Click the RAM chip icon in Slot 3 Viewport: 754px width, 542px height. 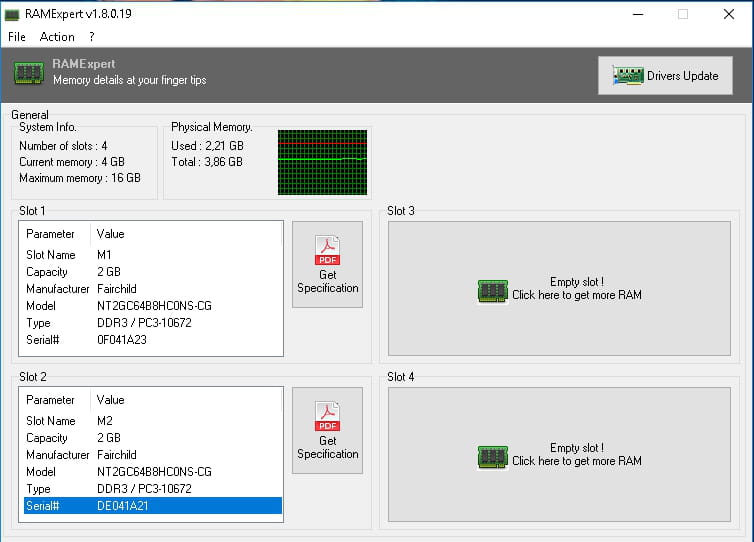(x=493, y=291)
